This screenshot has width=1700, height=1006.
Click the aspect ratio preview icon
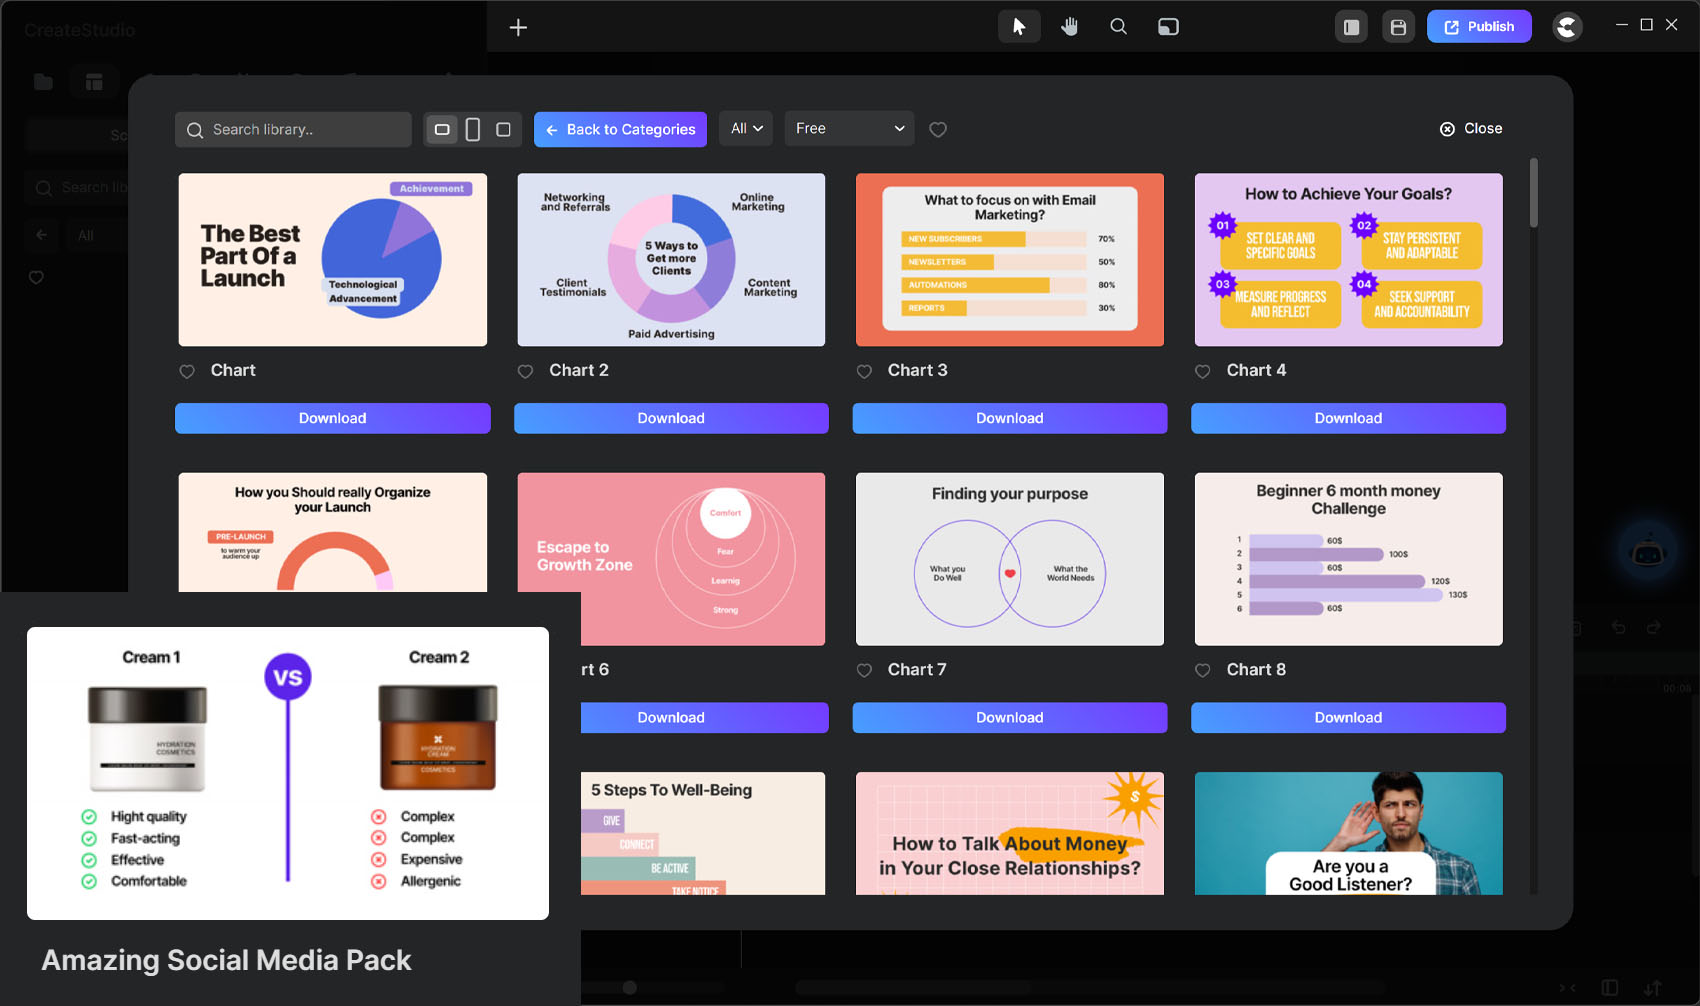pos(1168,27)
